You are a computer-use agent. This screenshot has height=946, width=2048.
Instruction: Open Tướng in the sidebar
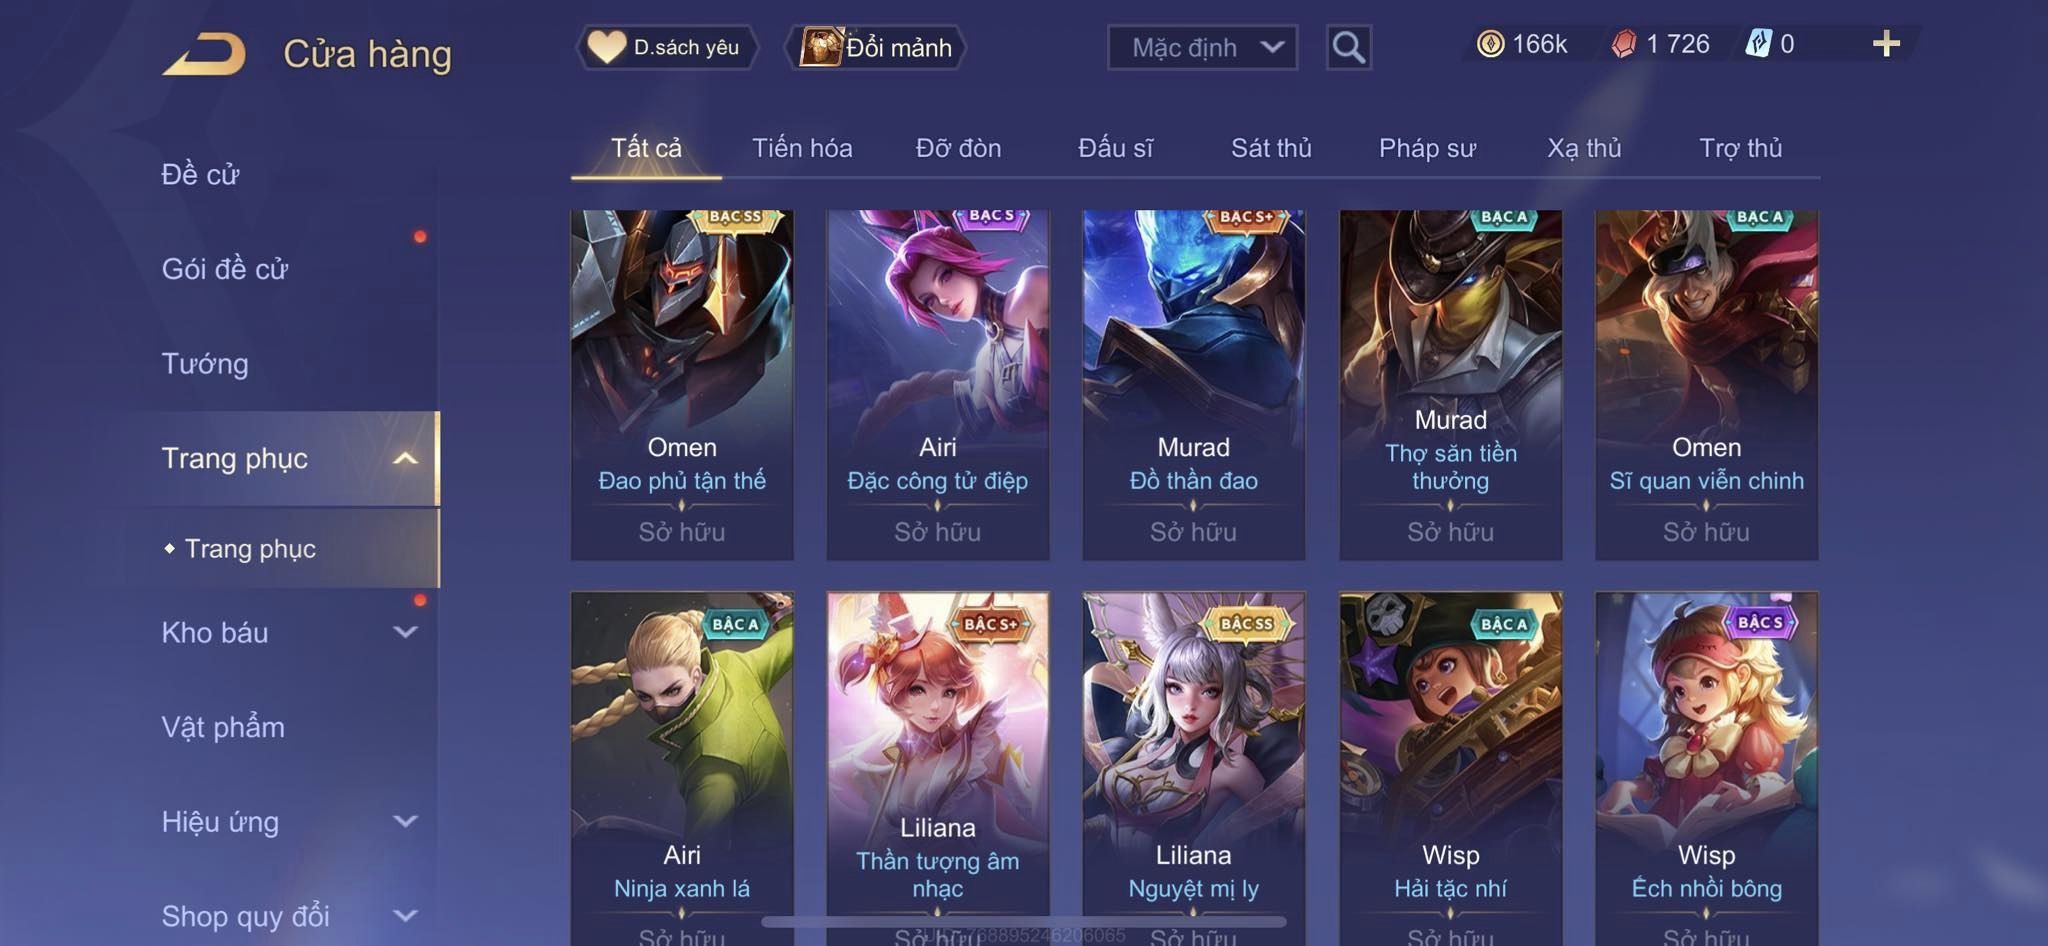pos(205,364)
